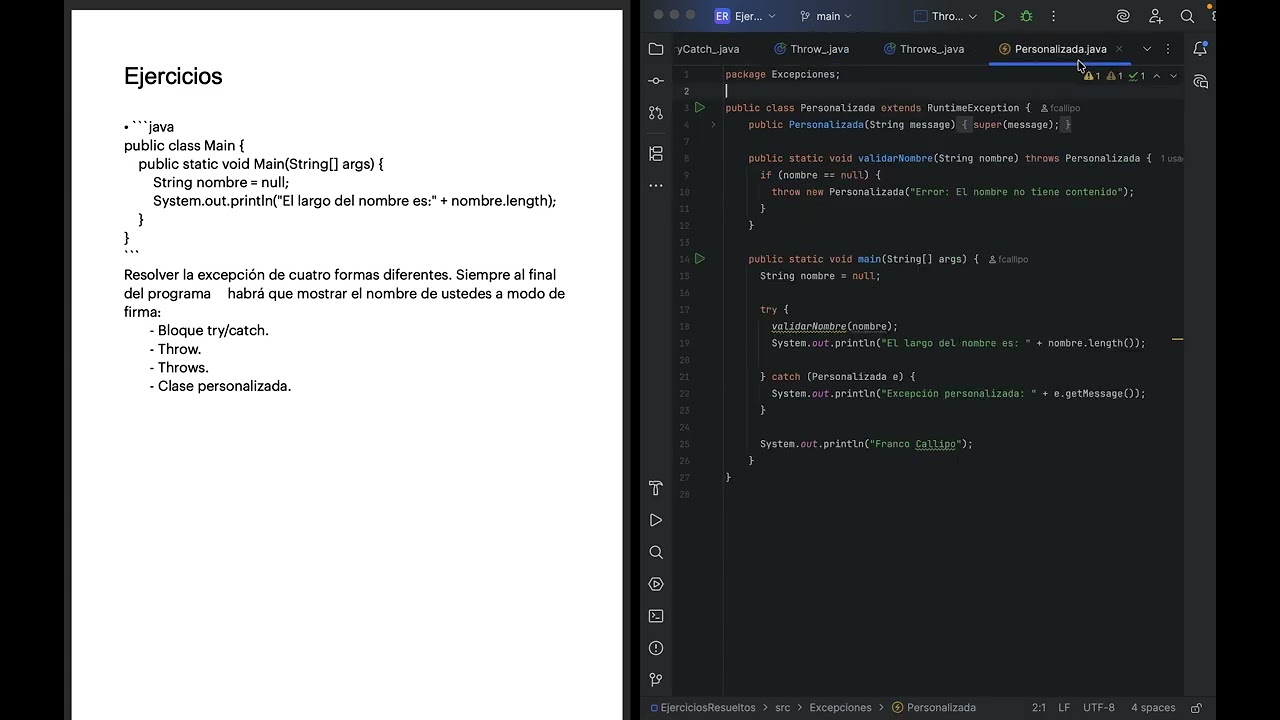Go to next highlighted problem down arrow

click(1174, 76)
